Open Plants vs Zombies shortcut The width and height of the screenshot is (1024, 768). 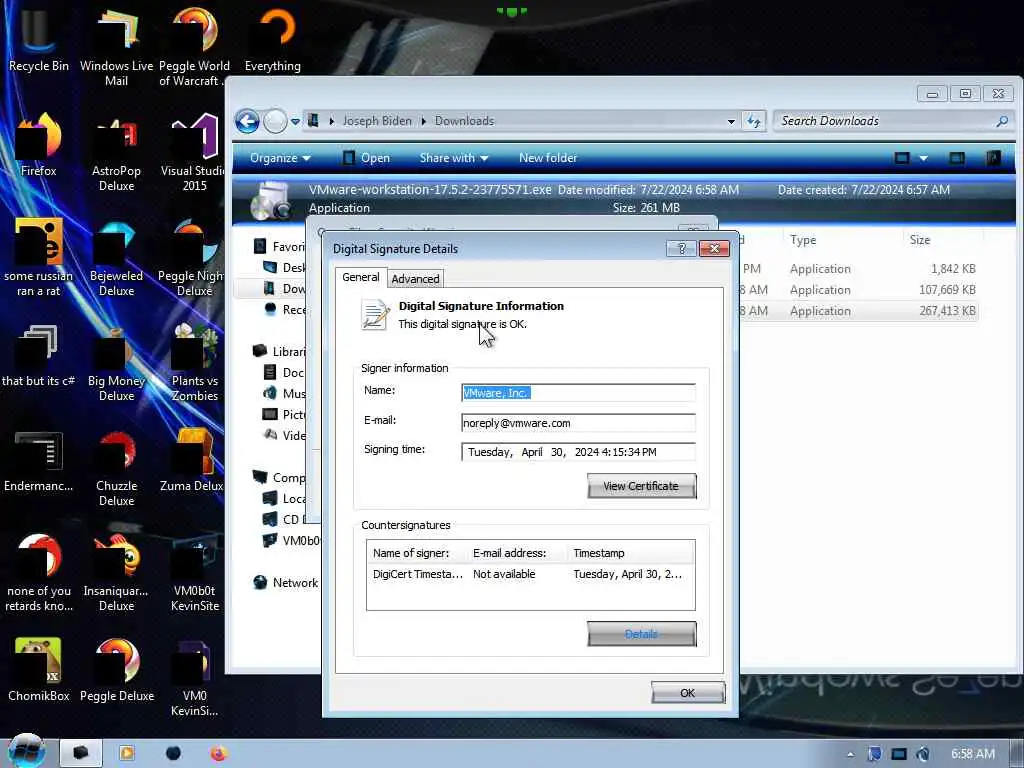tap(194, 362)
